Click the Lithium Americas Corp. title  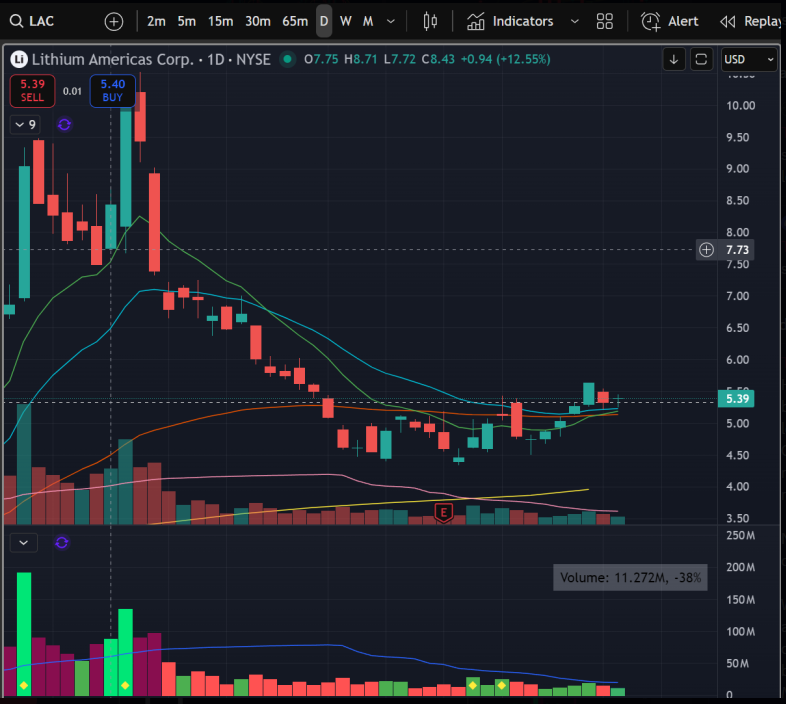point(113,60)
